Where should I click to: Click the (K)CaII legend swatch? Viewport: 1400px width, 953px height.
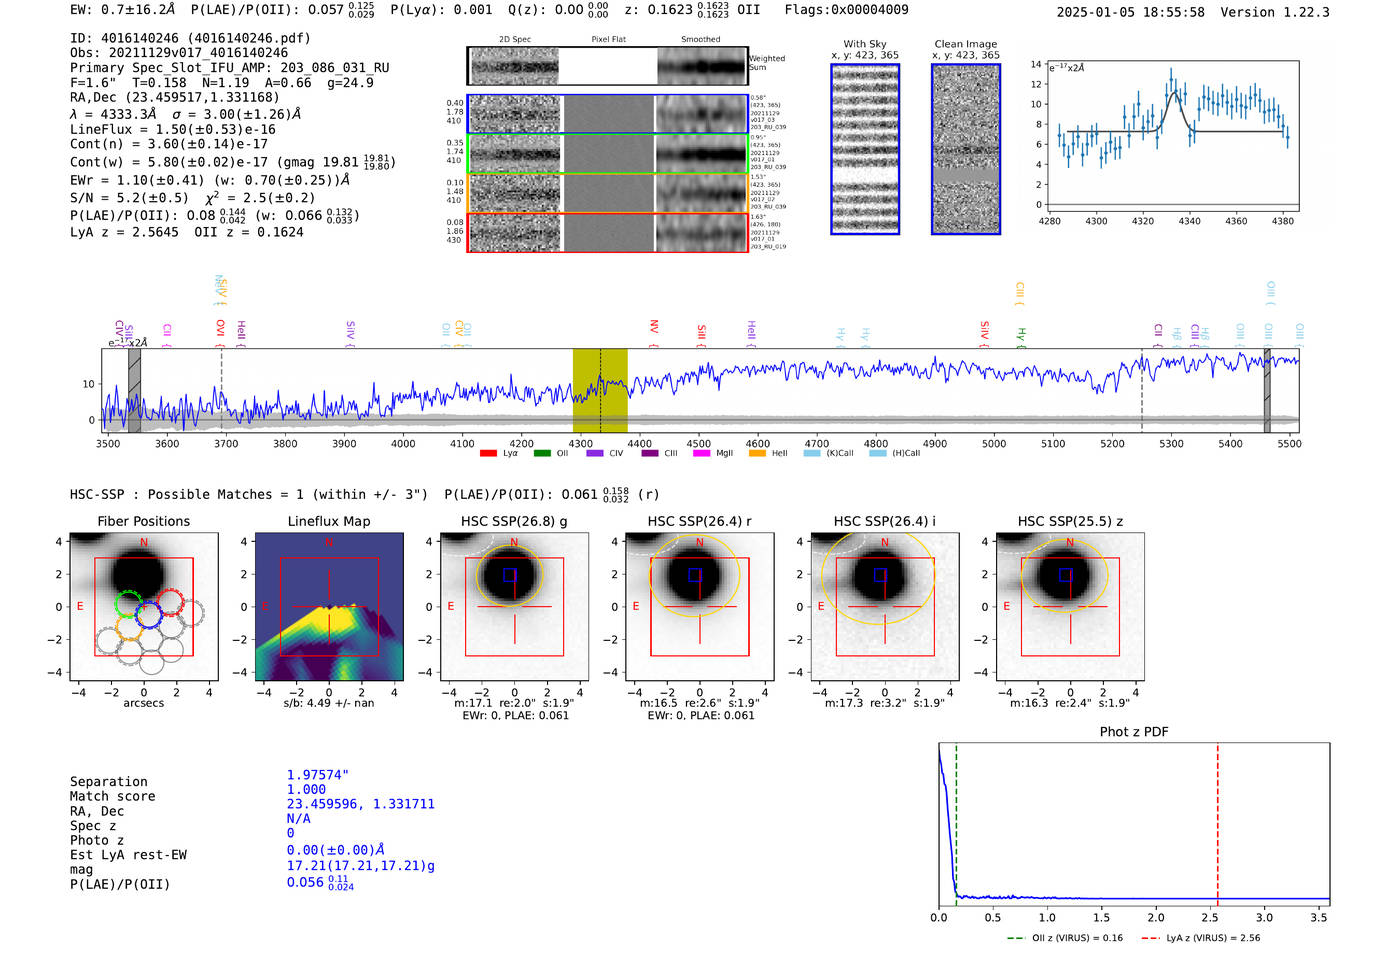coord(812,453)
